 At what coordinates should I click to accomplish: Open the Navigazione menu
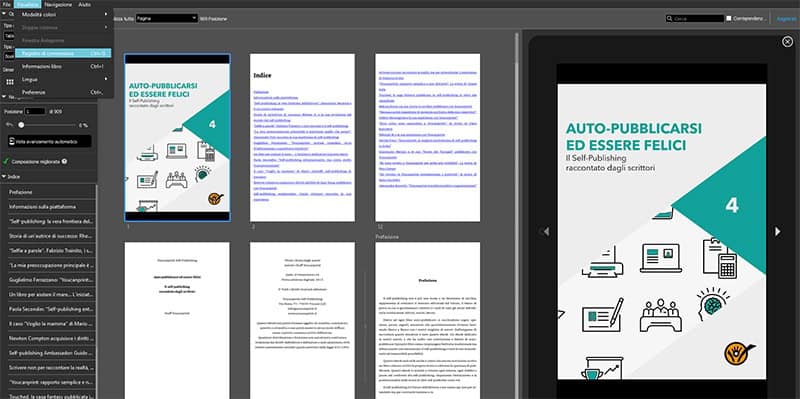click(x=58, y=4)
